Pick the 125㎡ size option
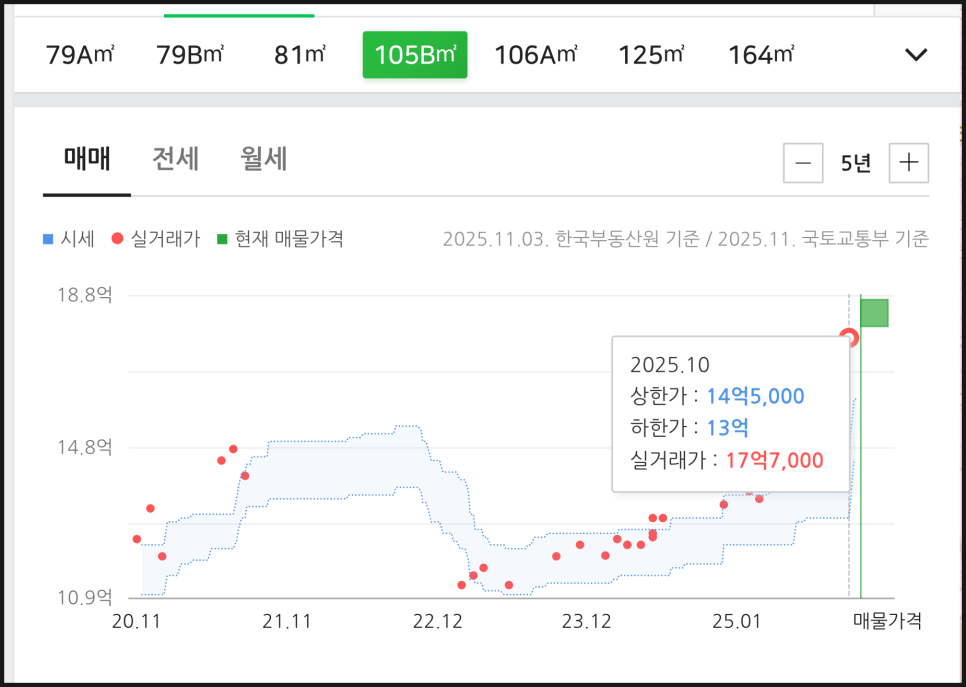This screenshot has height=687, width=966. tap(651, 55)
